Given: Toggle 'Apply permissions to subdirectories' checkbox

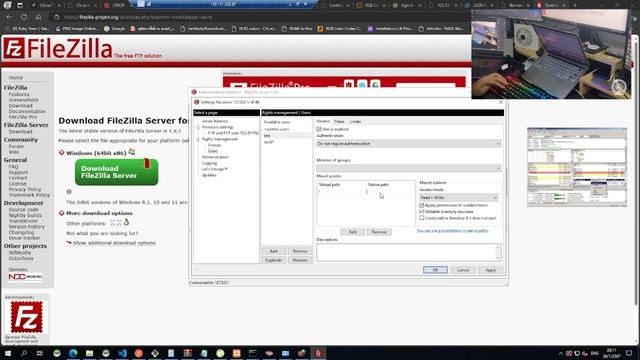Looking at the screenshot, I should click(422, 205).
